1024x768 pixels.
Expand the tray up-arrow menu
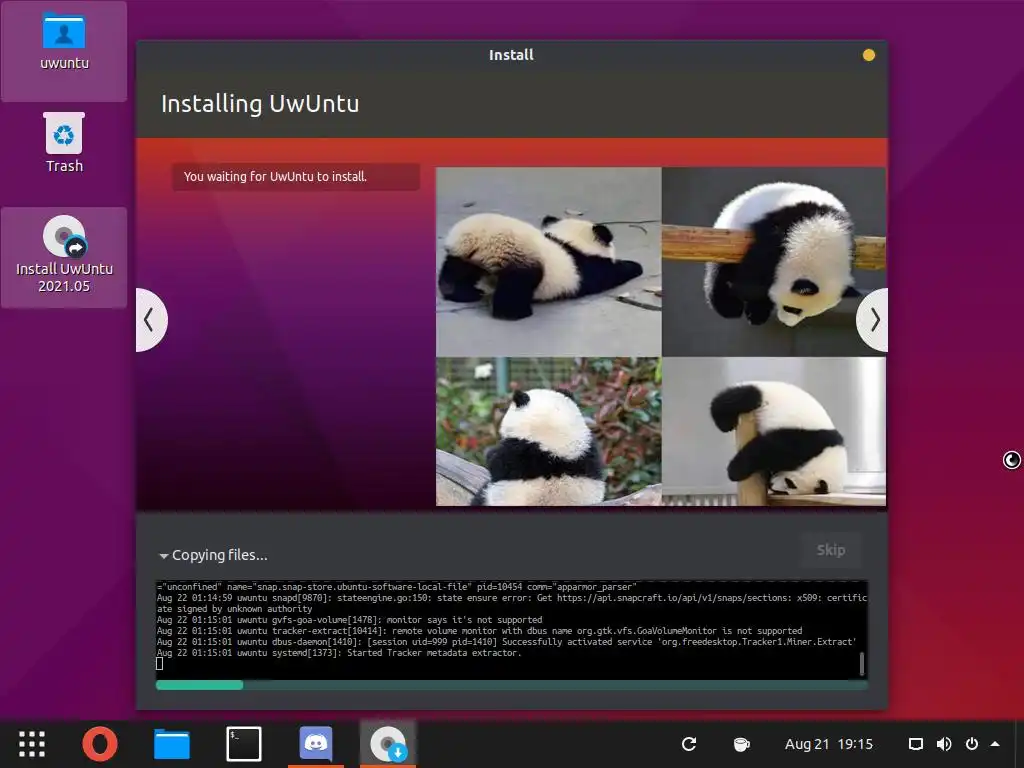pyautogui.click(x=995, y=744)
